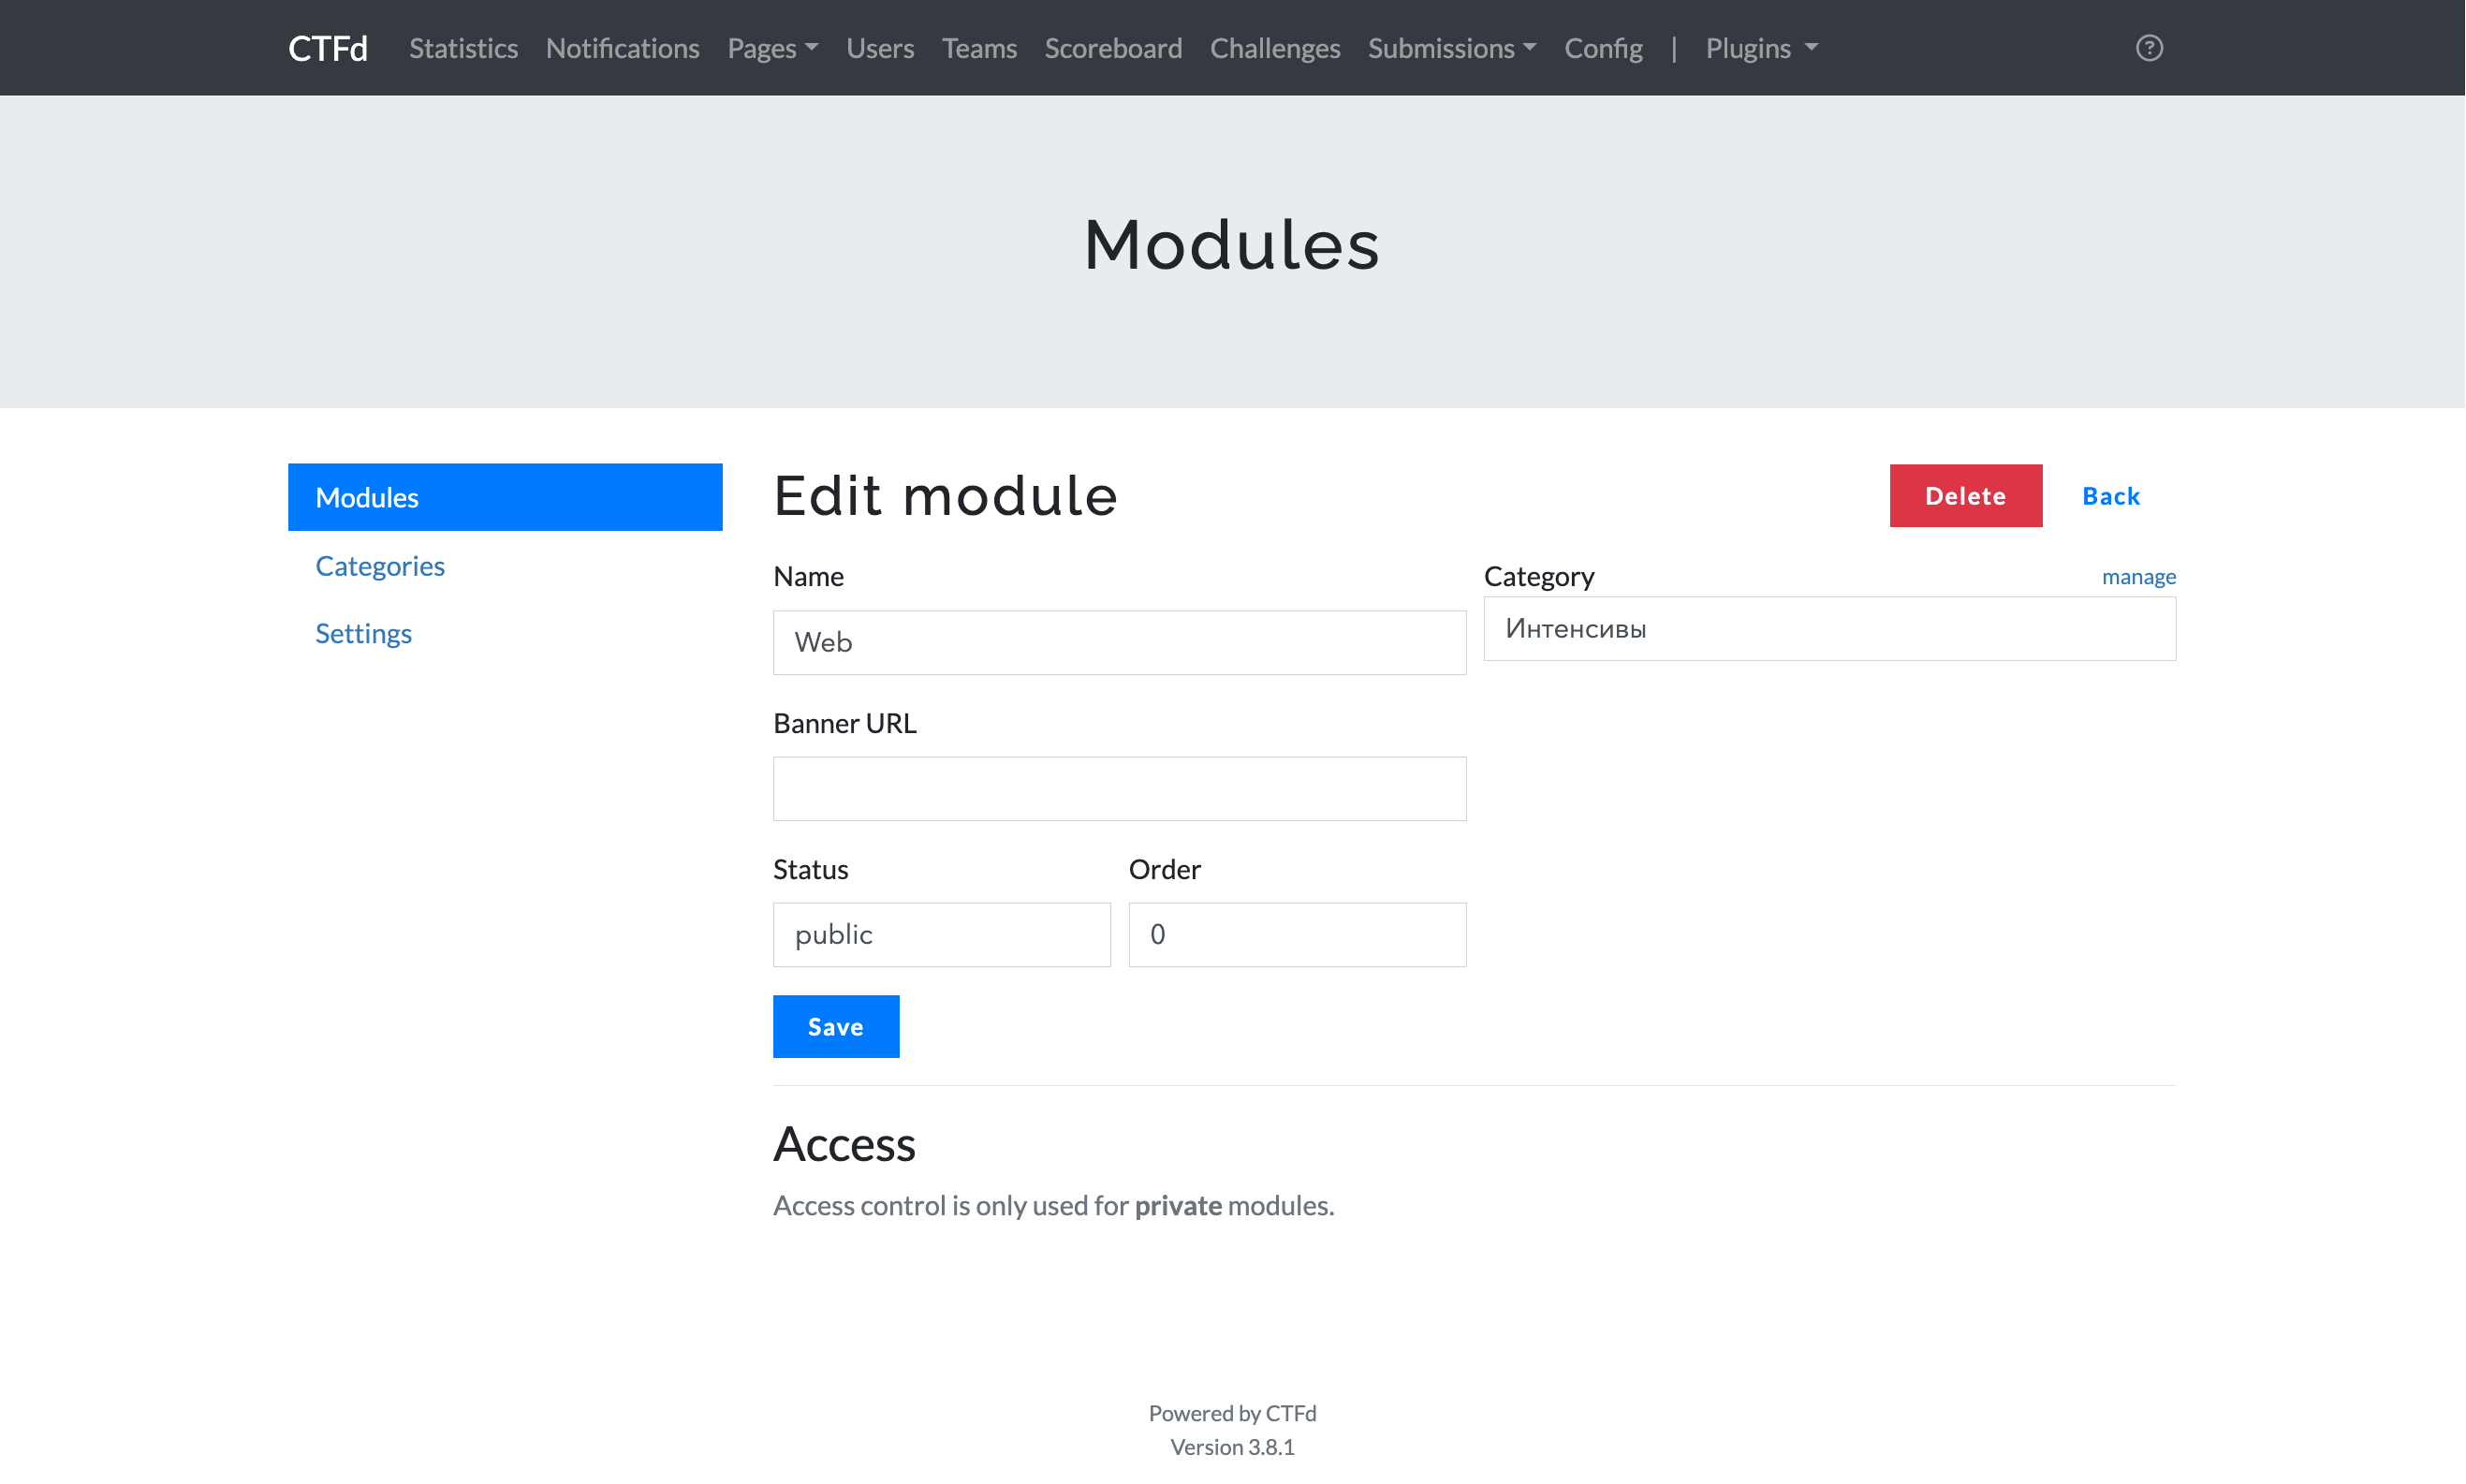Open the Pages dropdown menu
This screenshot has width=2466, height=1484.
point(771,47)
